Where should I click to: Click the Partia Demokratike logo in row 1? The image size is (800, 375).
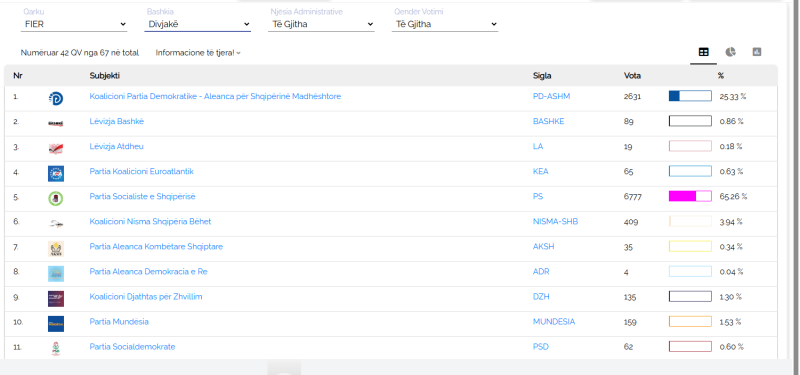point(56,98)
